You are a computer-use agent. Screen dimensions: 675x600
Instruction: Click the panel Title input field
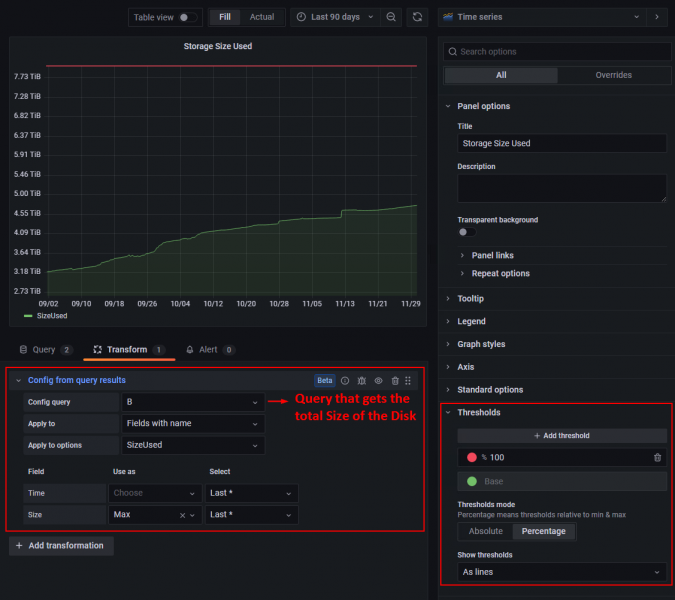[562, 143]
